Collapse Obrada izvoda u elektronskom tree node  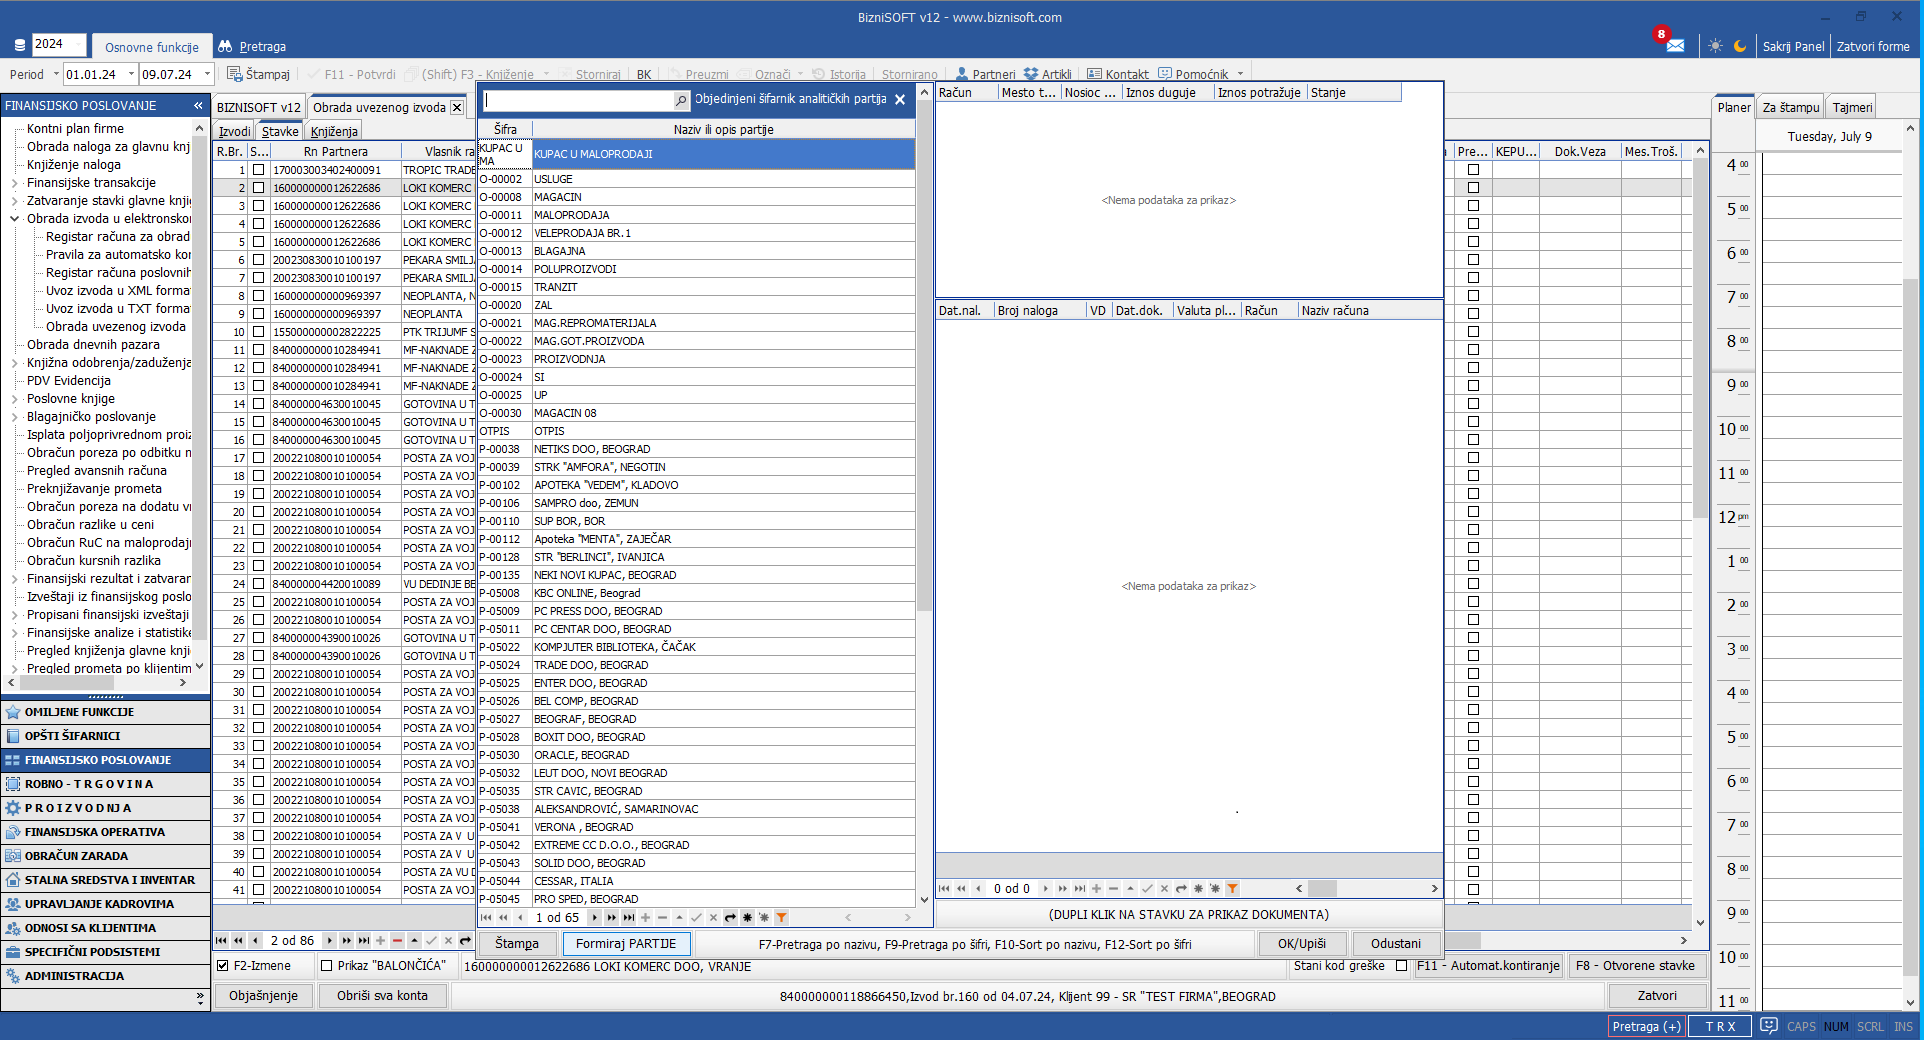click(x=15, y=219)
